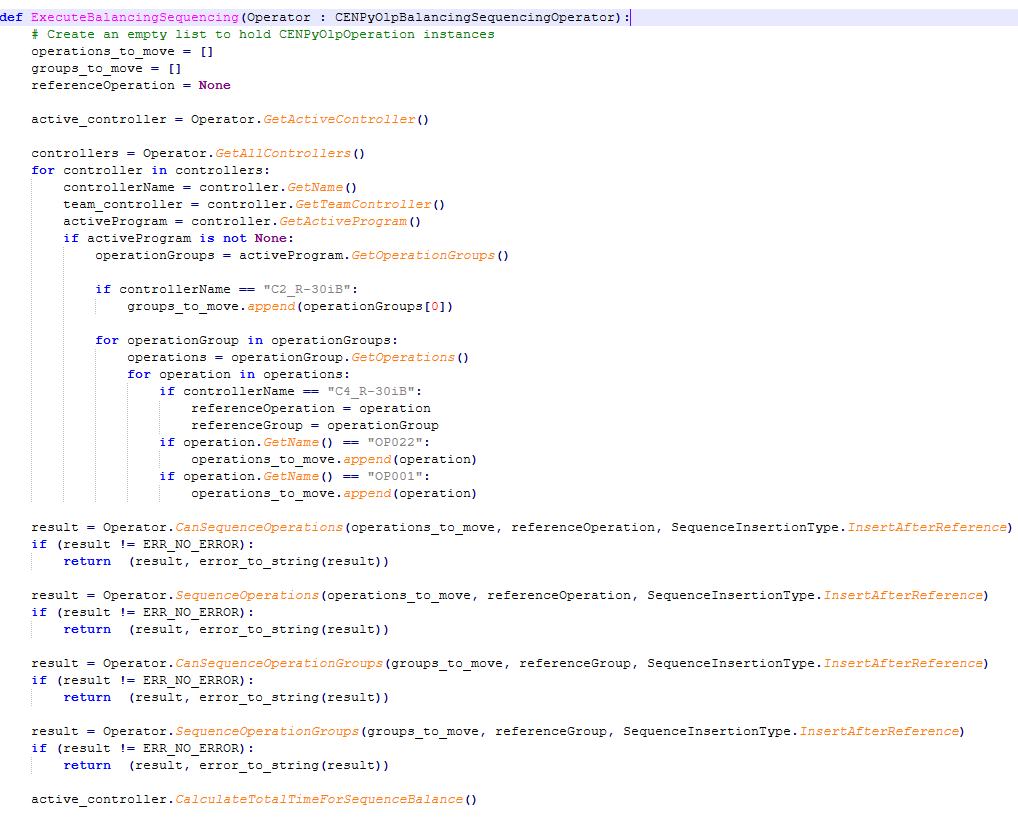This screenshot has height=817, width=1018.
Task: Click the CalculateTotalTimeForSequenceBalance method on last line
Action: point(319,799)
